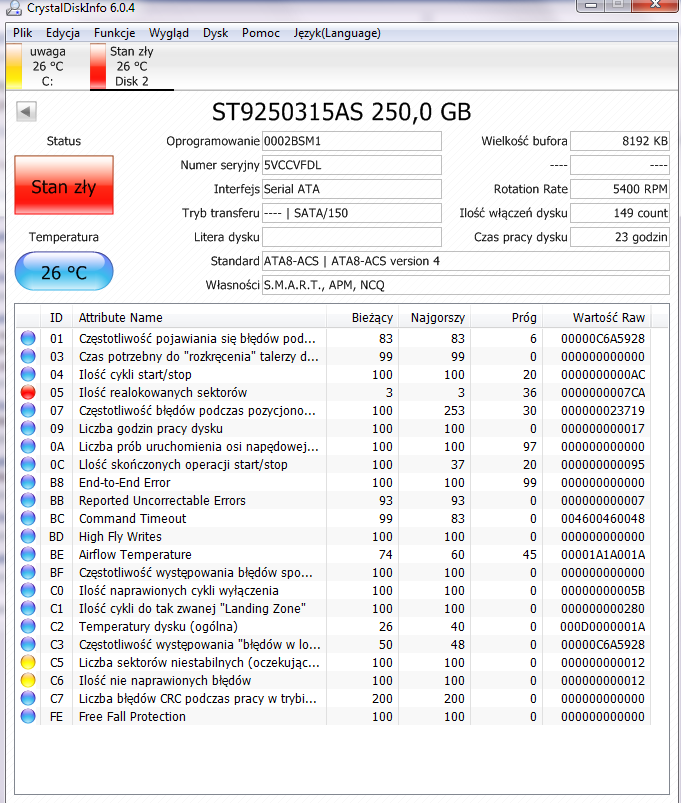Image resolution: width=681 pixels, height=803 pixels.
Task: Click the Rotation Rate field 5400 RPM
Action: (x=620, y=189)
